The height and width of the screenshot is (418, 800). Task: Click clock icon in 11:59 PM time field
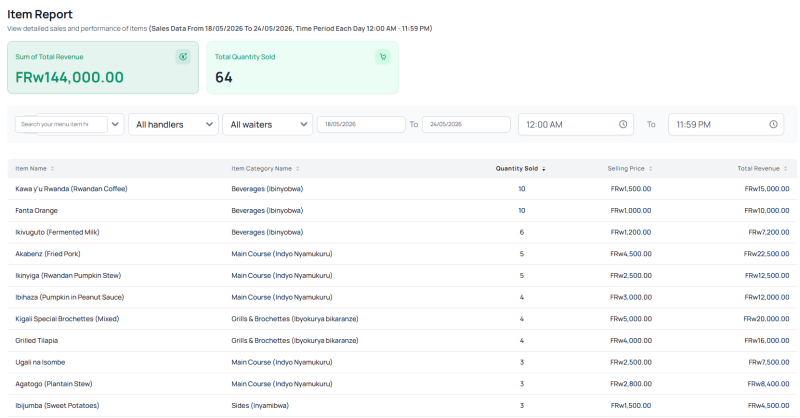(x=773, y=125)
